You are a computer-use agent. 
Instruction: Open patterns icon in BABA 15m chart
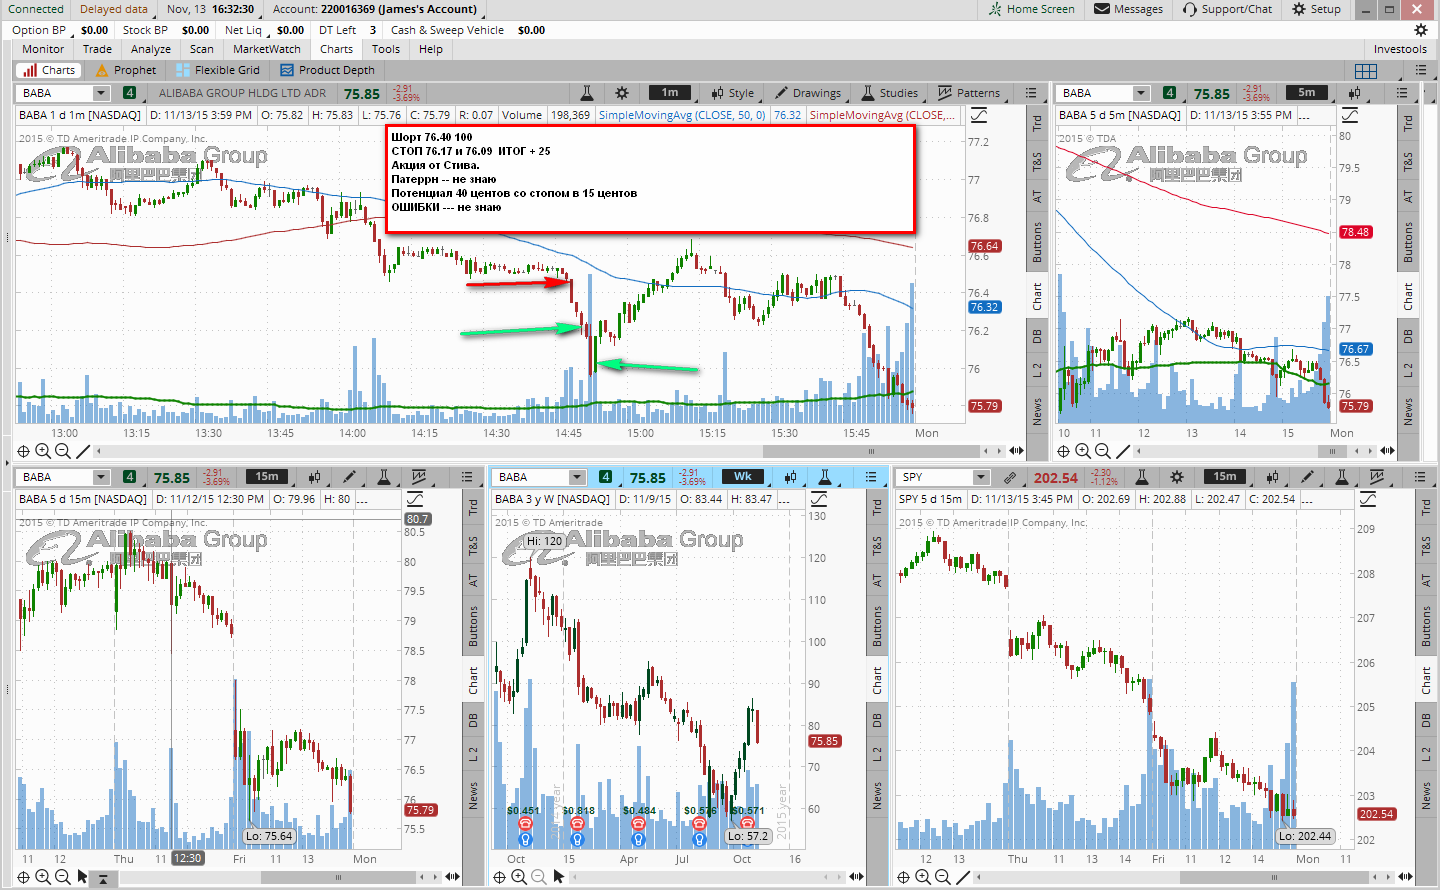coord(419,477)
